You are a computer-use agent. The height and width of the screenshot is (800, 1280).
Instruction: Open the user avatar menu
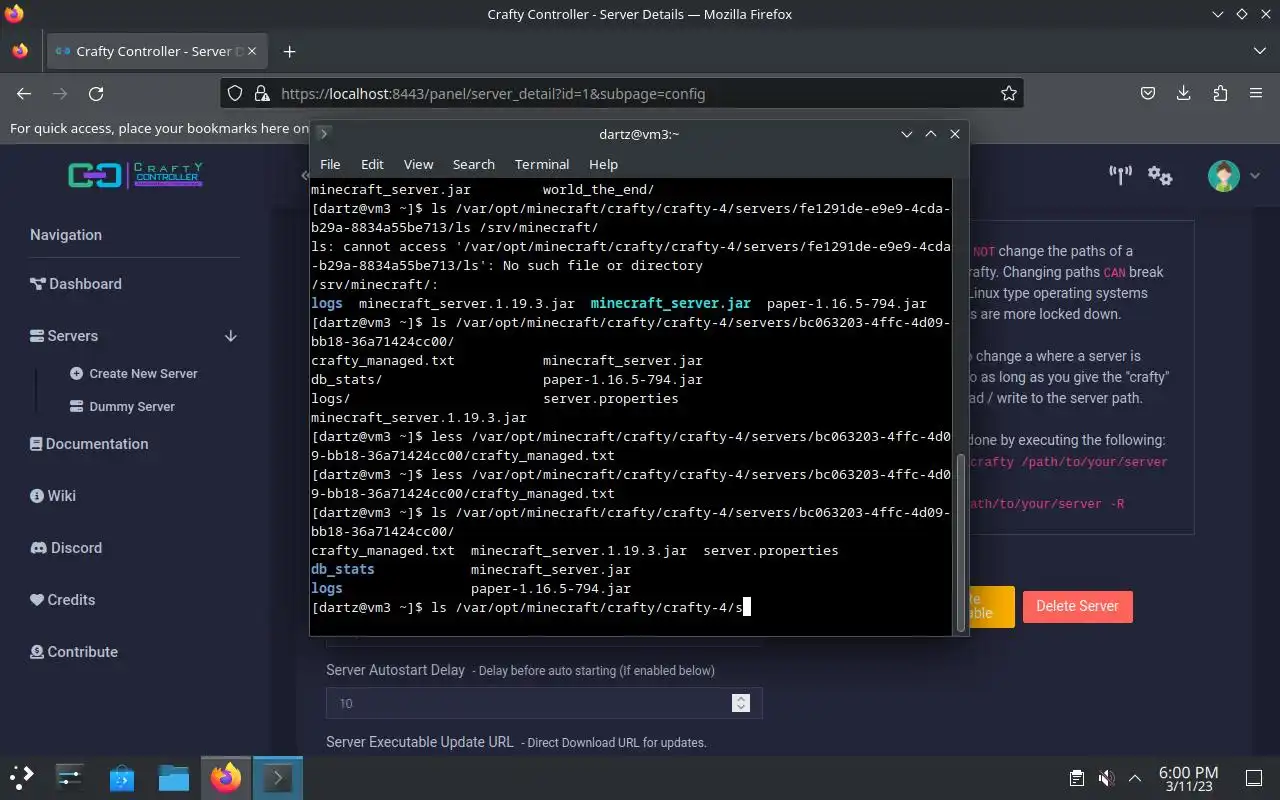coord(1233,175)
